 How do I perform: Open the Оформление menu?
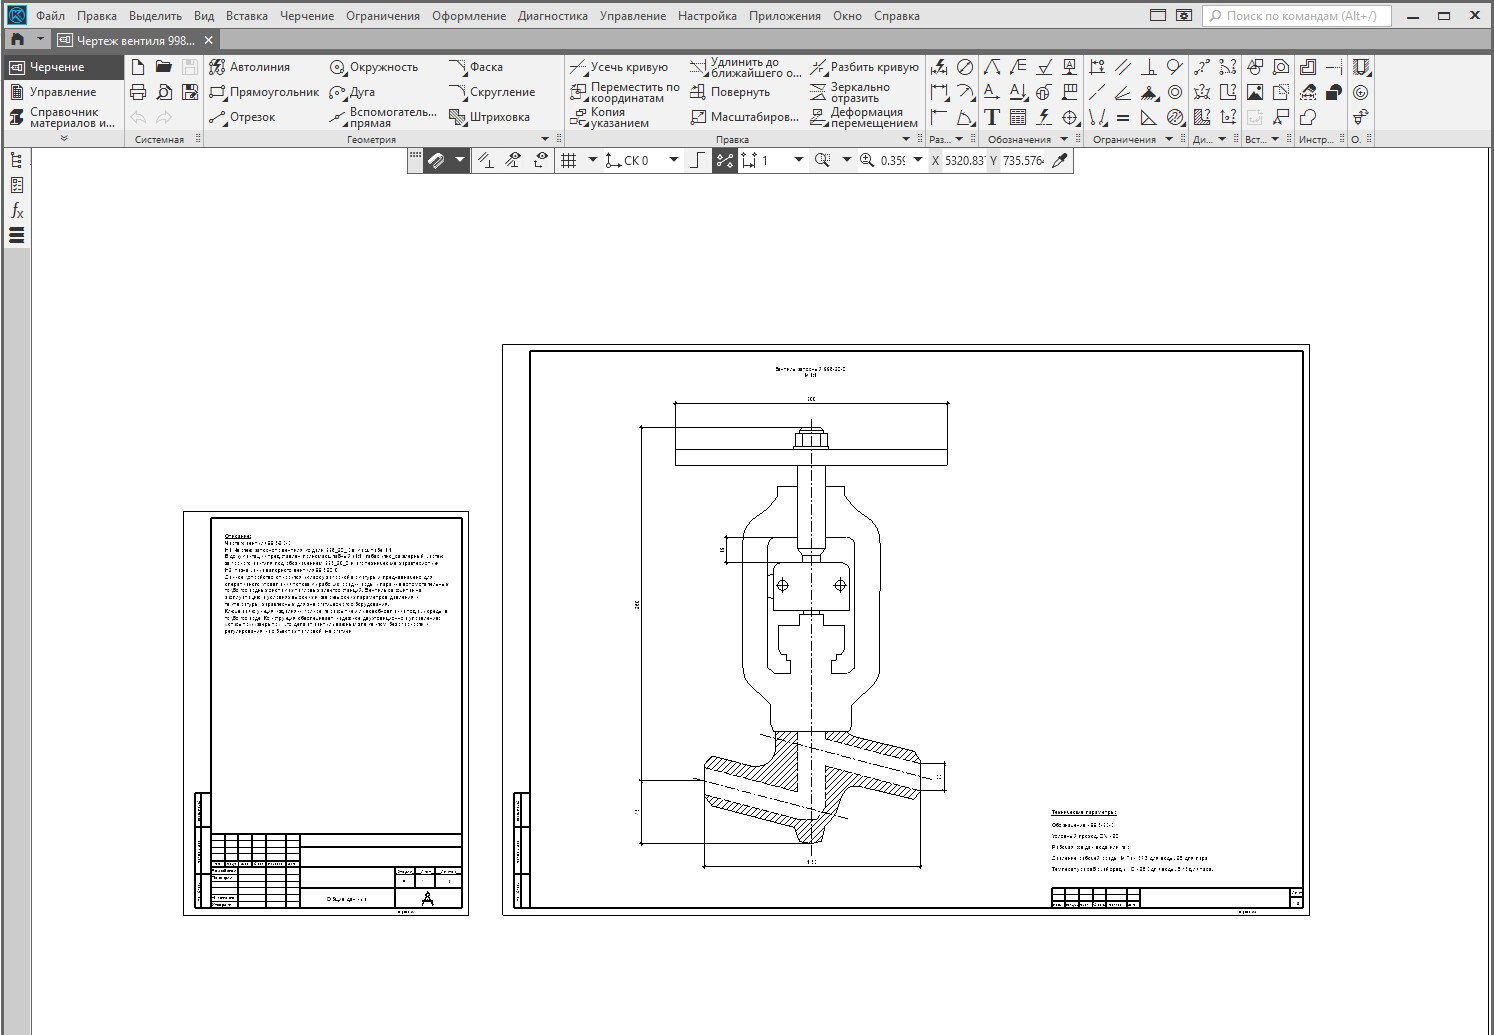469,16
